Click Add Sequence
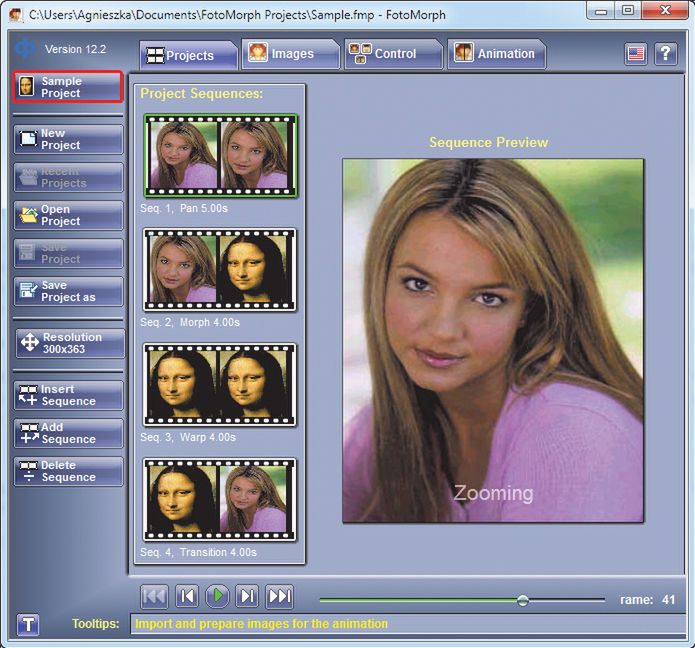695x648 pixels. point(69,433)
